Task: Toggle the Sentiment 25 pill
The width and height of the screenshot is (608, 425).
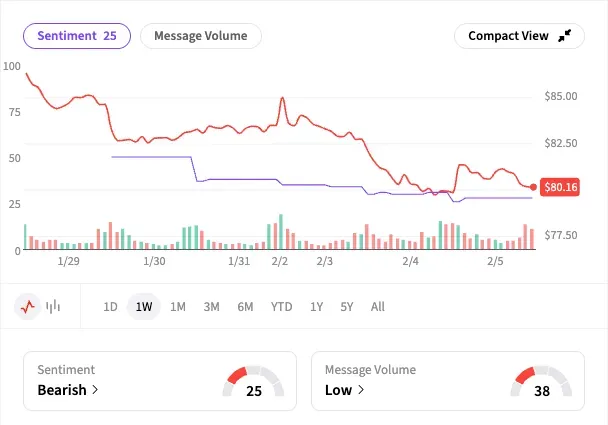Action: tap(77, 36)
